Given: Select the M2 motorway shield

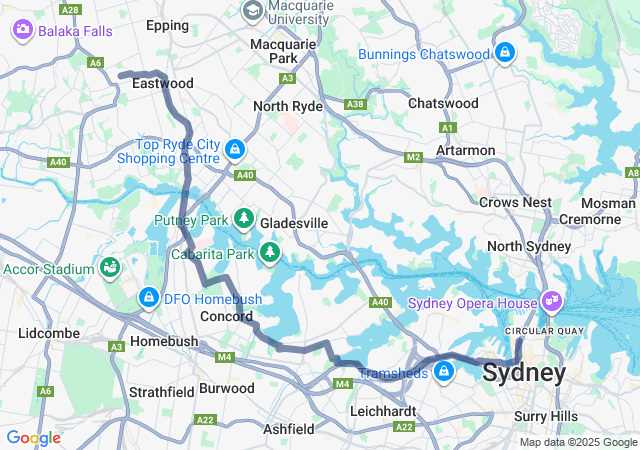Looking at the screenshot, I should (x=413, y=157).
